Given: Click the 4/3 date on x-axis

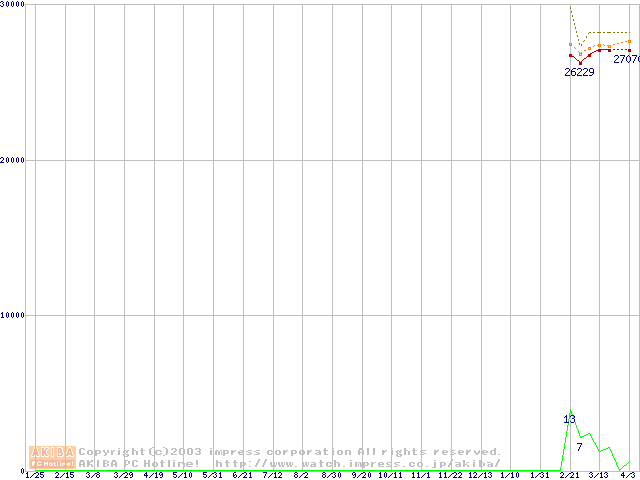Looking at the screenshot, I should tap(628, 475).
